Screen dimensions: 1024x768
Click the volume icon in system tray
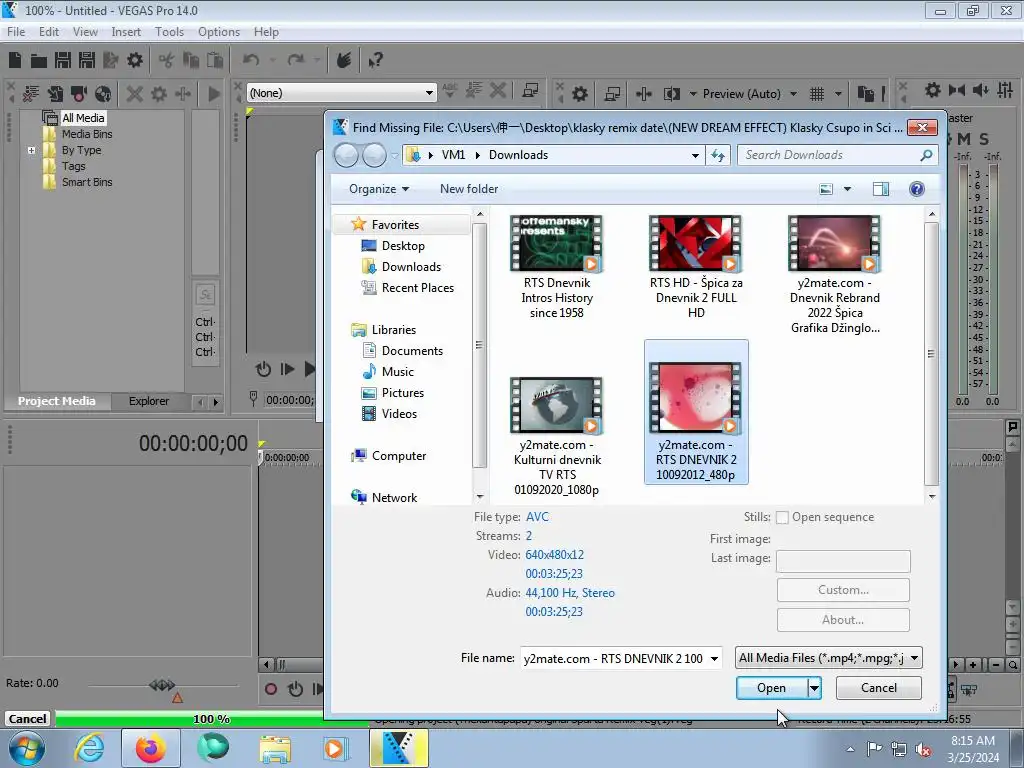click(923, 749)
